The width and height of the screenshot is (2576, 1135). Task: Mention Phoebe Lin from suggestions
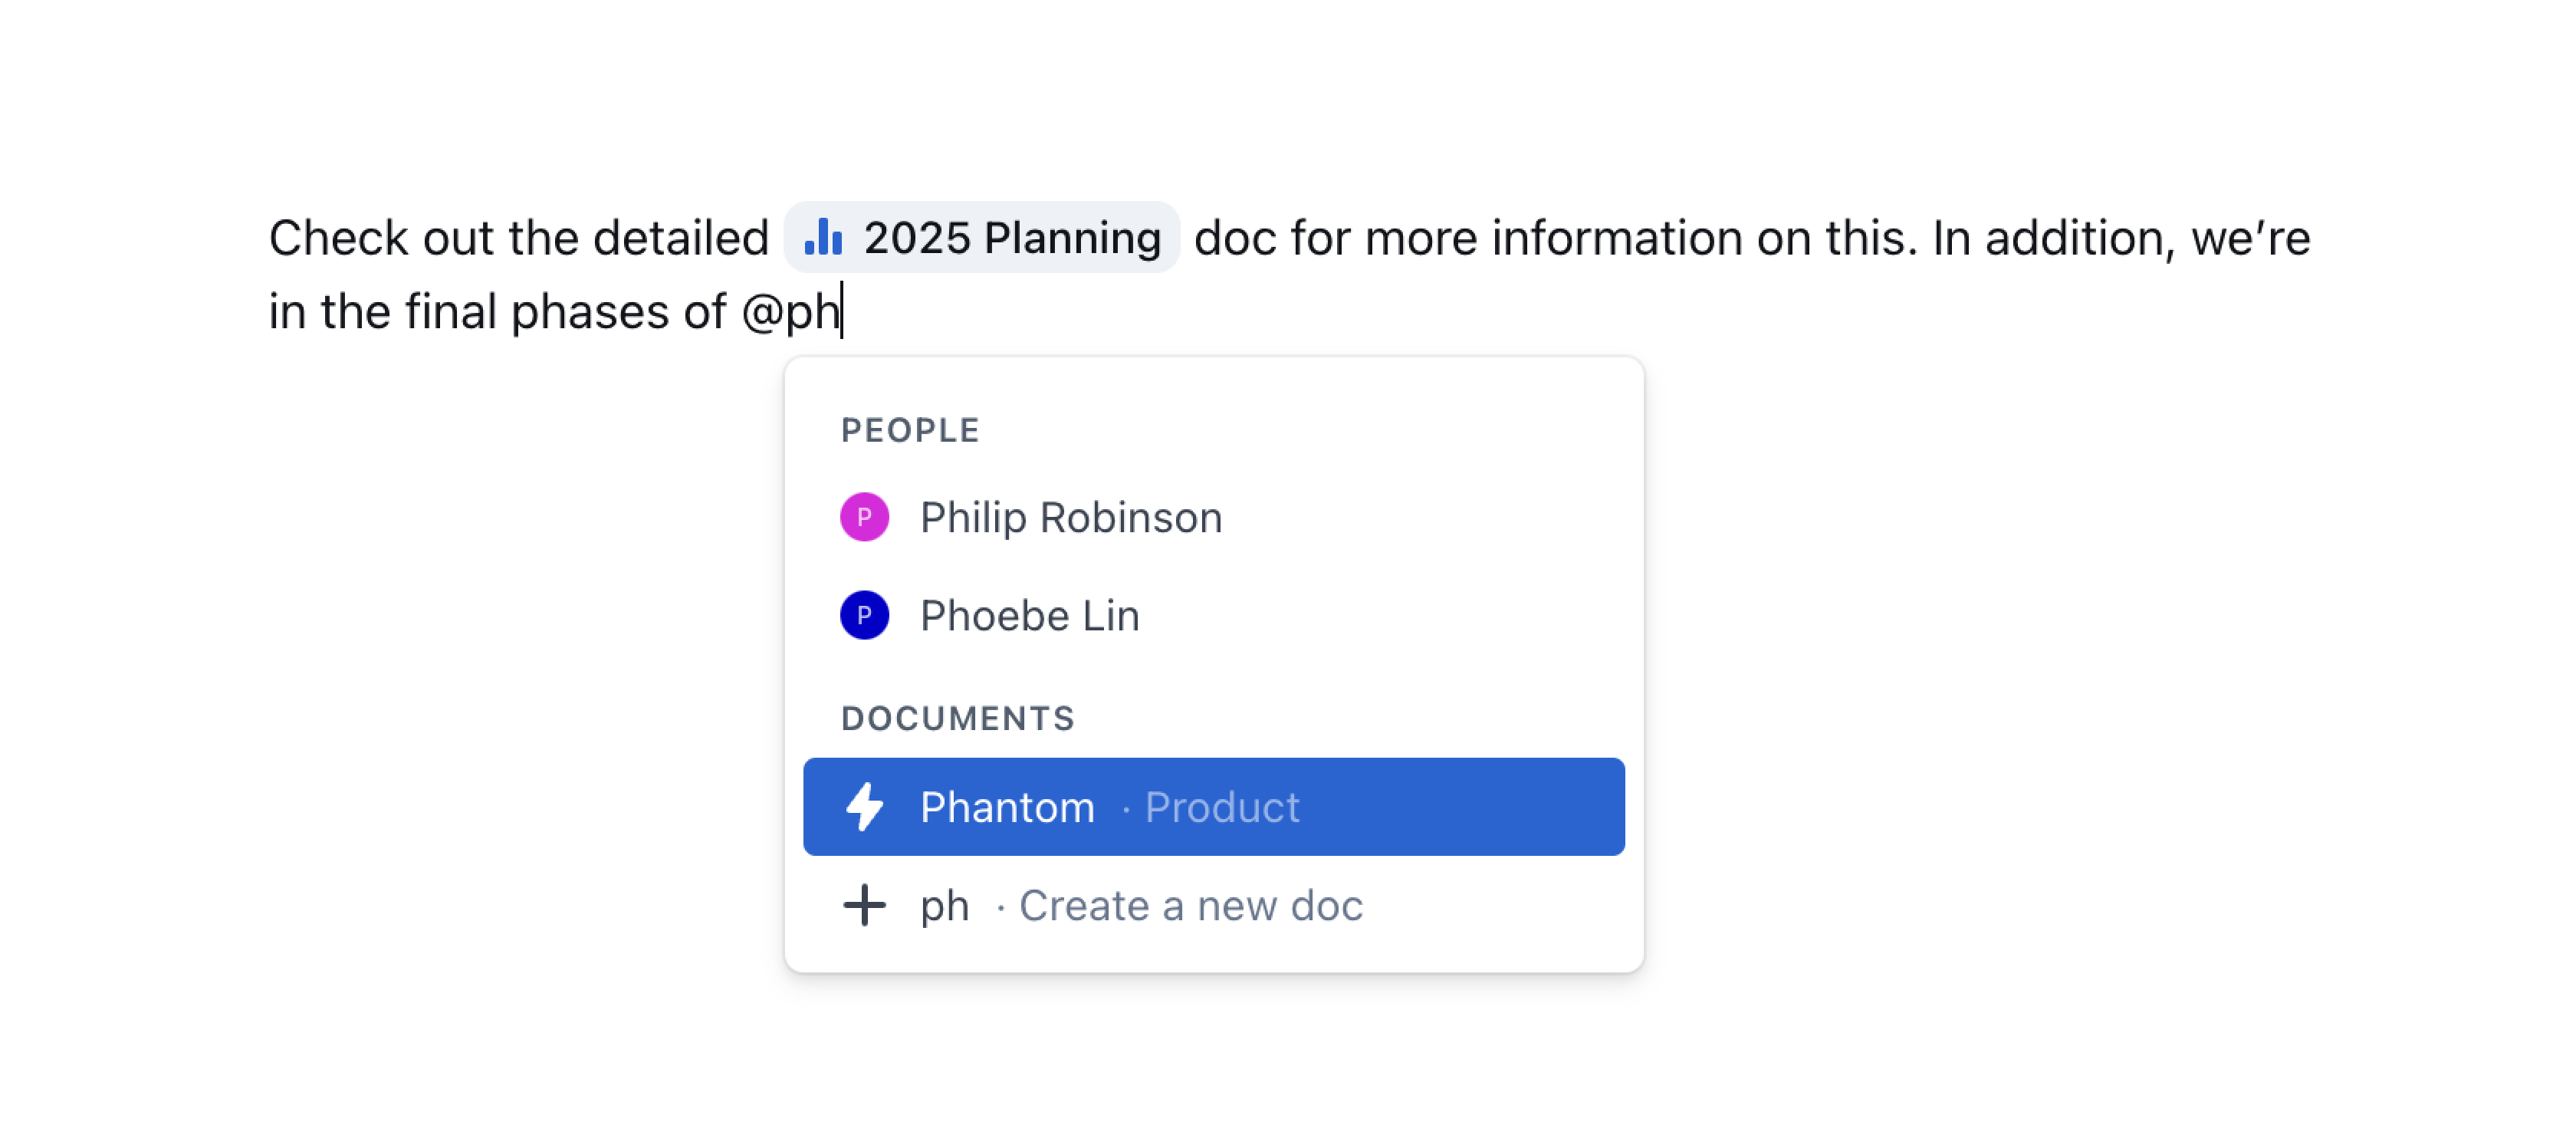coord(1029,615)
